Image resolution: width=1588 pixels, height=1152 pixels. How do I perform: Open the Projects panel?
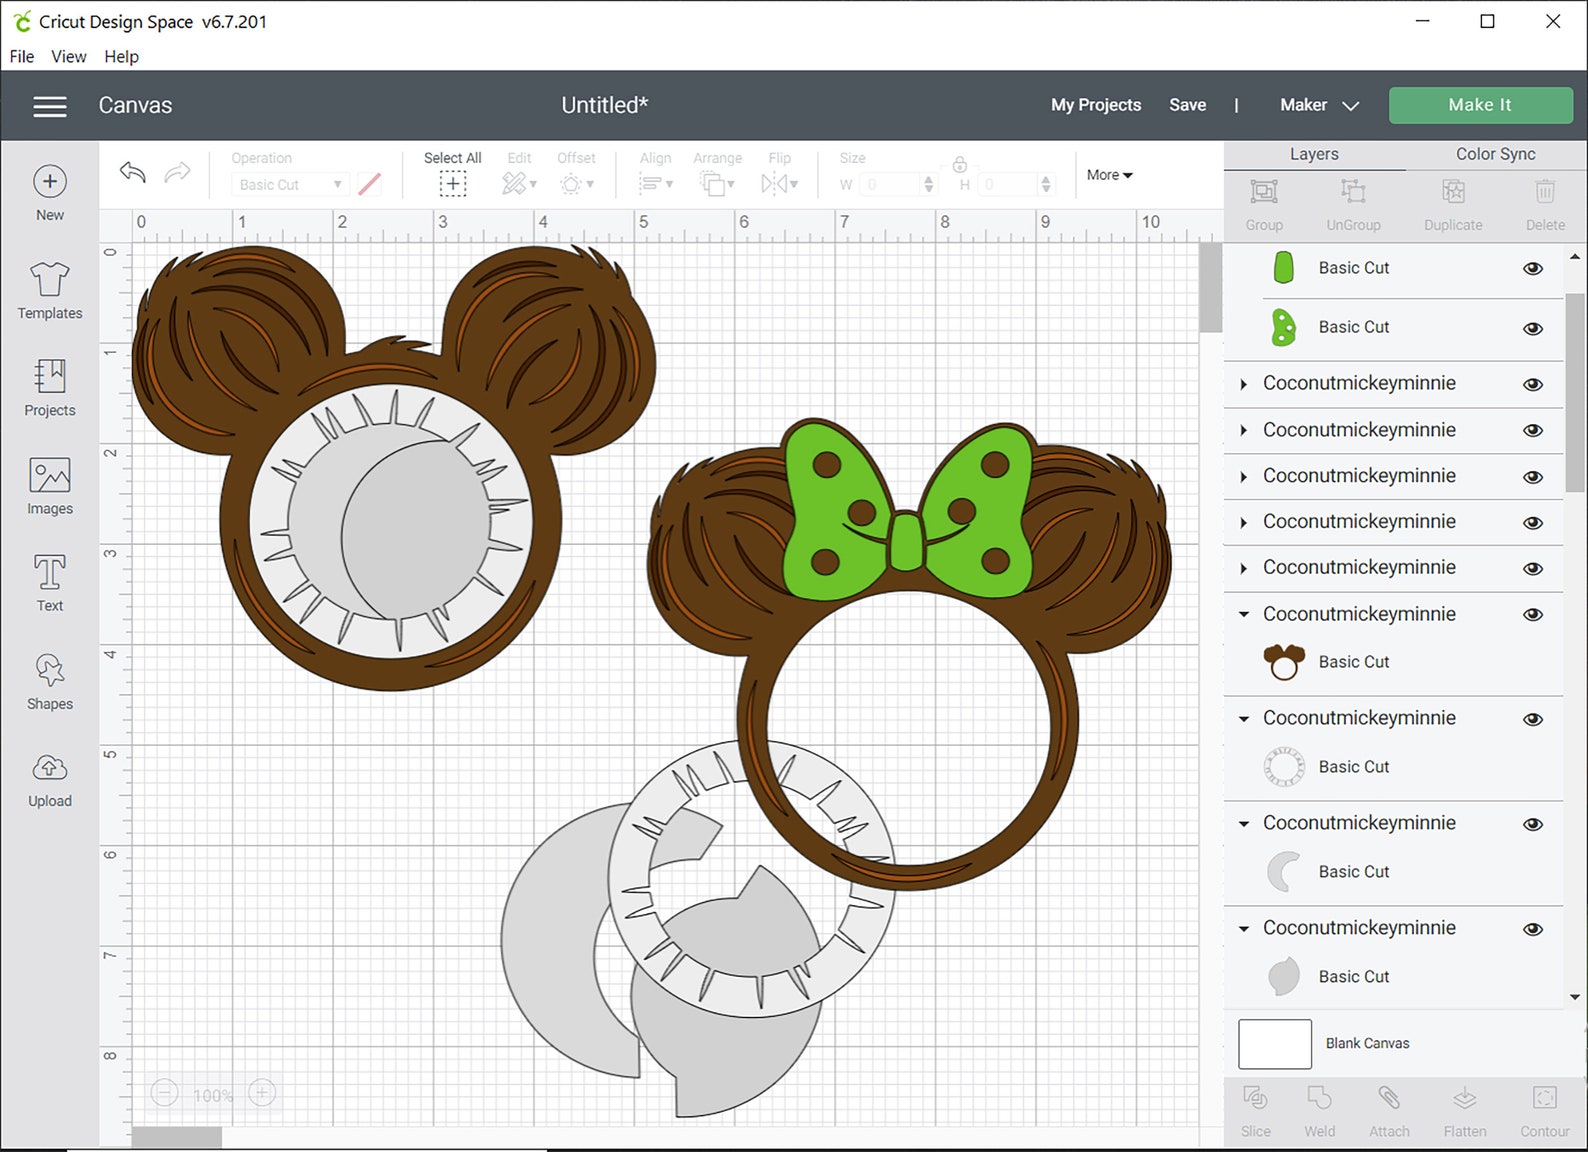tap(50, 388)
